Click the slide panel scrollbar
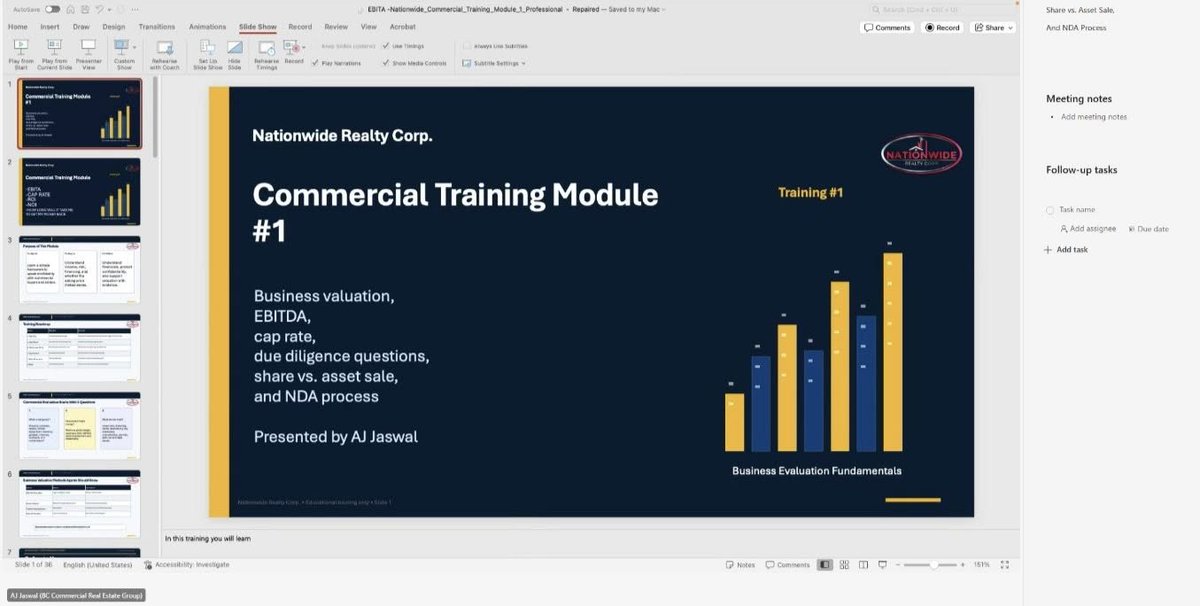Viewport: 1200px width, 606px height. click(155, 117)
